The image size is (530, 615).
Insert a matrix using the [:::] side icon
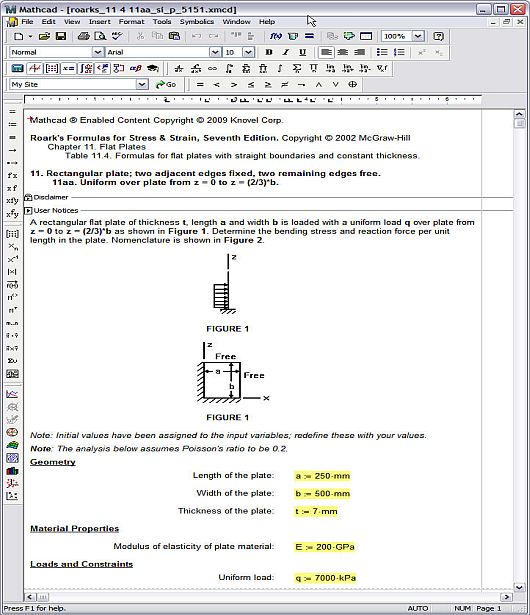tap(12, 234)
